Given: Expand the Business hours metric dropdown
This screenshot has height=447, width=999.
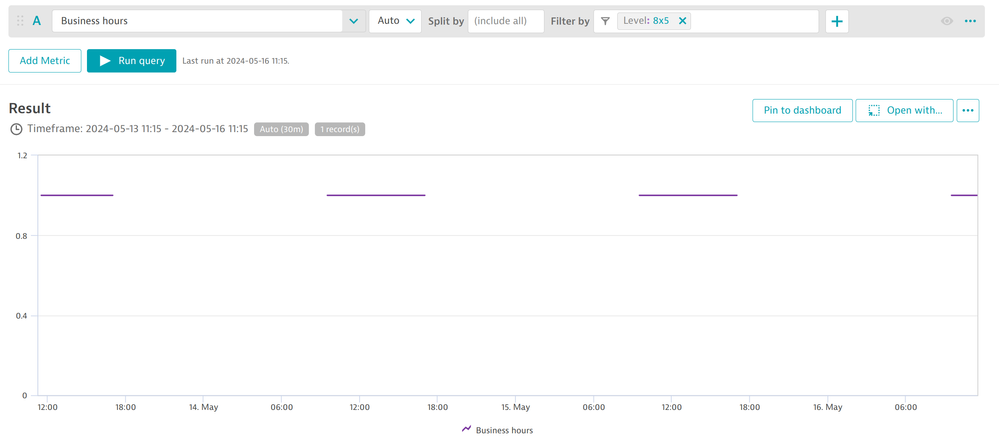Looking at the screenshot, I should (353, 21).
